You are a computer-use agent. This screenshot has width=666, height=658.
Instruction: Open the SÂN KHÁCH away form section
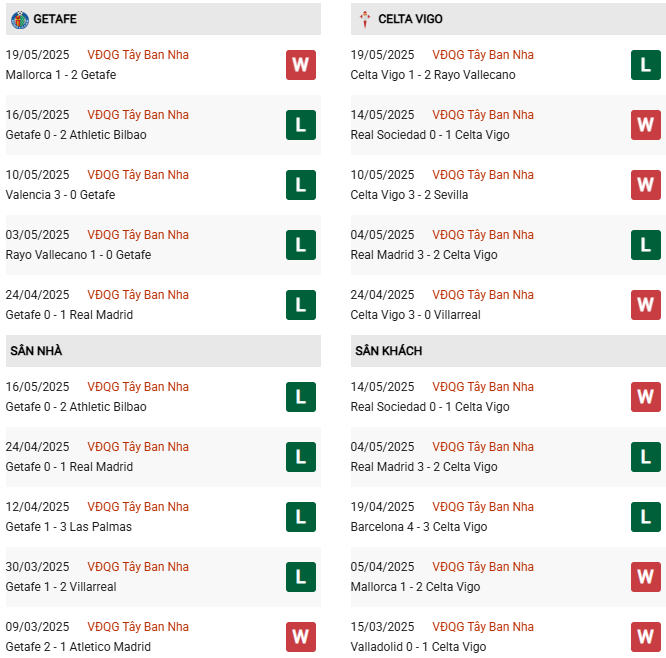click(388, 351)
